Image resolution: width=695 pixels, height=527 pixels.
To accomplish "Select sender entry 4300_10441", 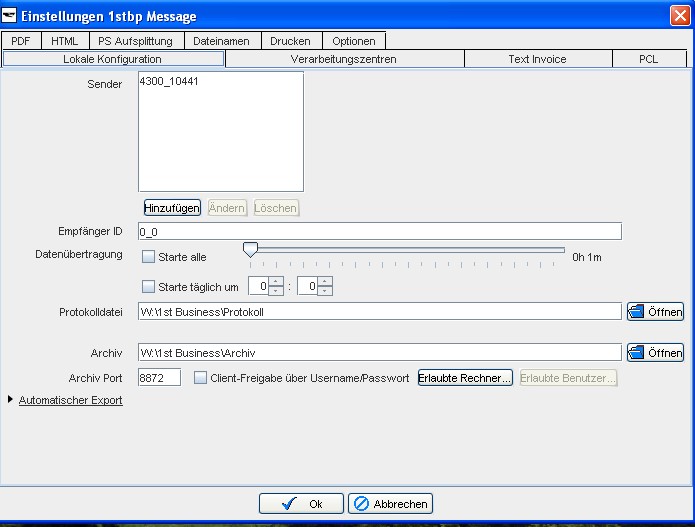I will click(169, 81).
